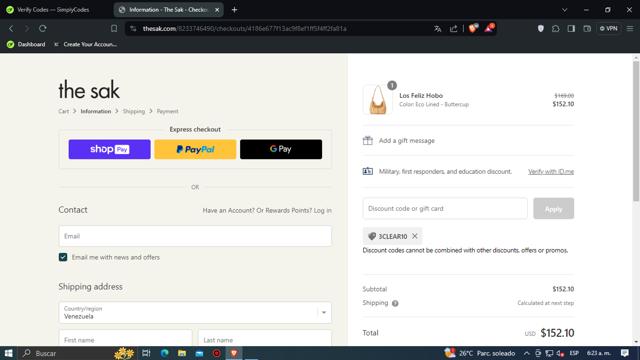Click the Shipping help question mark icon

[395, 303]
